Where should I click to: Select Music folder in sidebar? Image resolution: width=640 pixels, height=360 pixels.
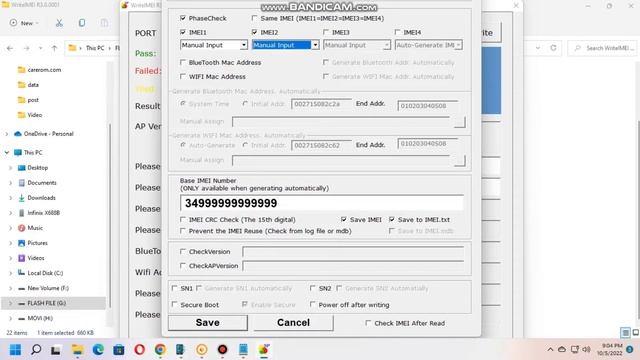(35, 228)
